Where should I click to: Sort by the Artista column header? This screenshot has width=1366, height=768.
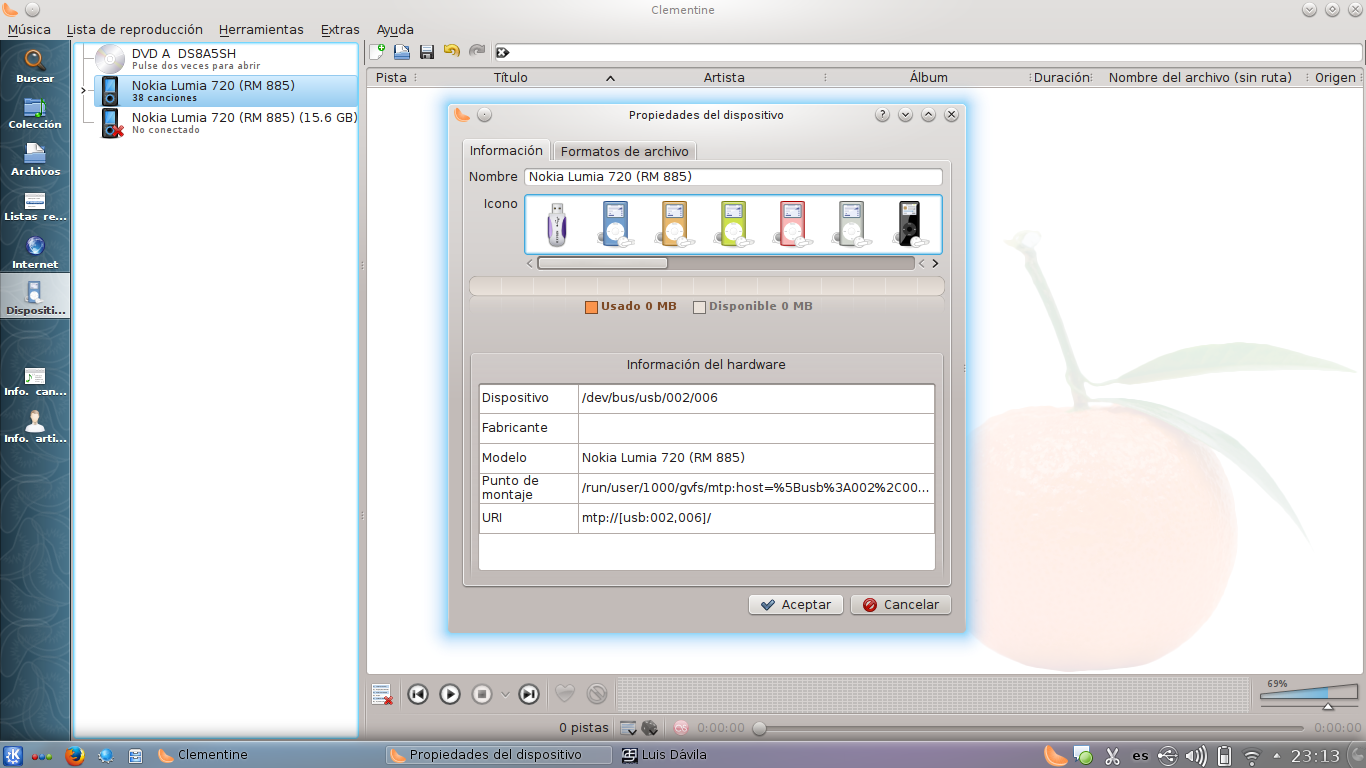pyautogui.click(x=724, y=77)
